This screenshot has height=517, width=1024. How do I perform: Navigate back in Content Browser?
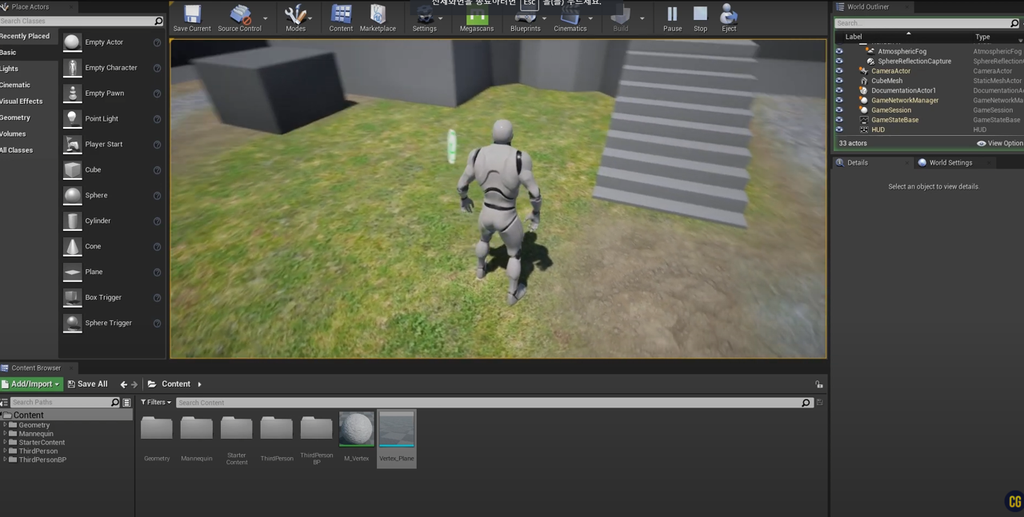tap(123, 384)
